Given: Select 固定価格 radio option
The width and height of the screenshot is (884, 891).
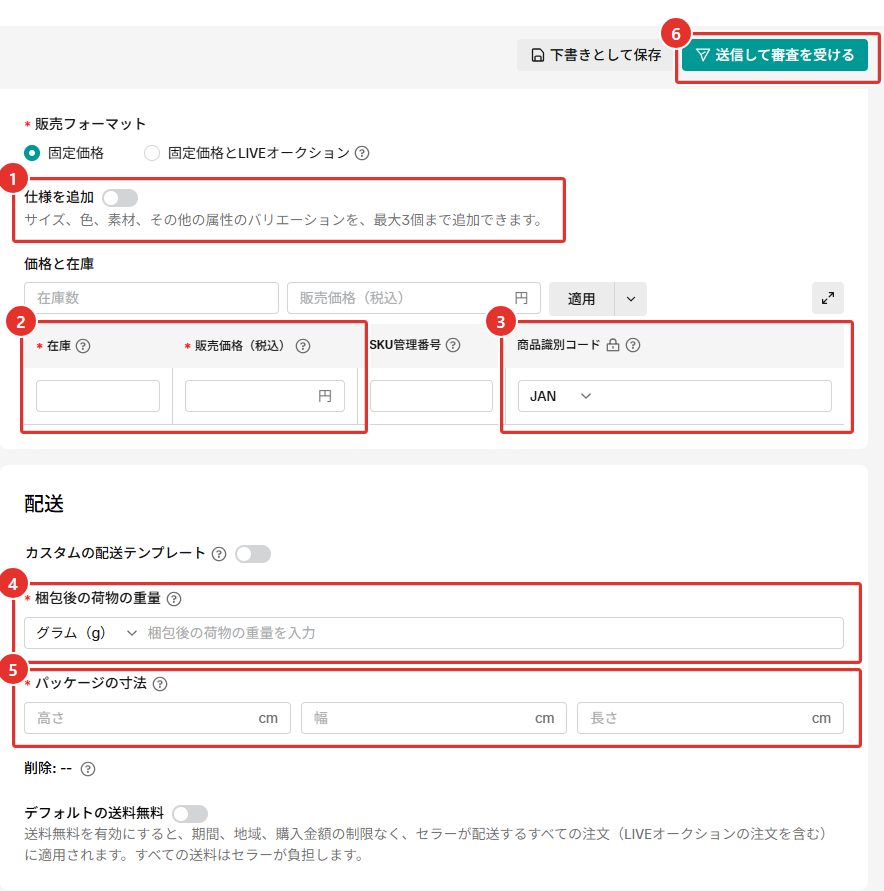Looking at the screenshot, I should pos(32,153).
